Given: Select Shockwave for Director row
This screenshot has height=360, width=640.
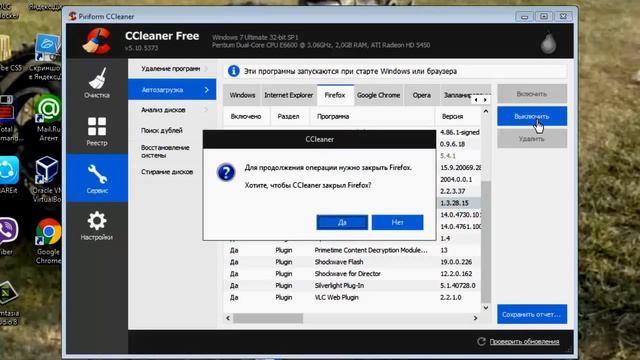Looking at the screenshot, I should point(352,274).
